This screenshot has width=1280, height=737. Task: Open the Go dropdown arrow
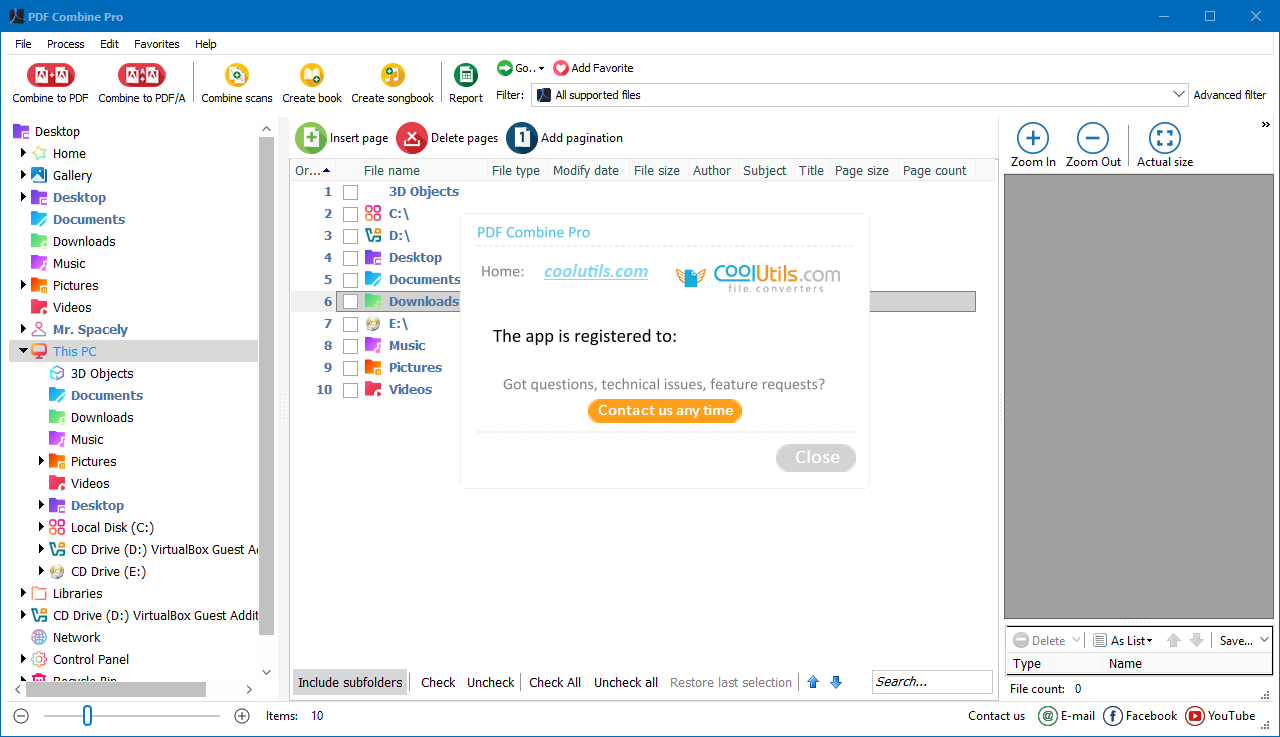[542, 69]
